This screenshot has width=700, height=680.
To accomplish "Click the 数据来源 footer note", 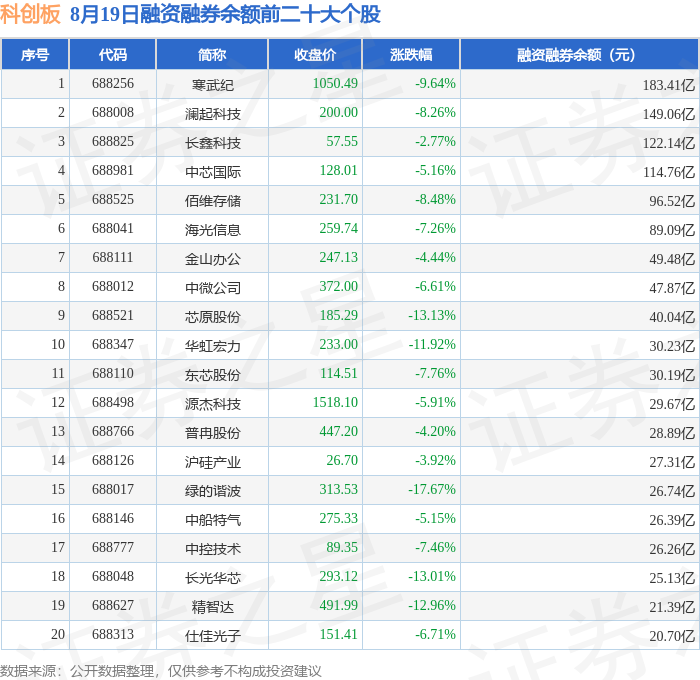I will [x=161, y=671].
